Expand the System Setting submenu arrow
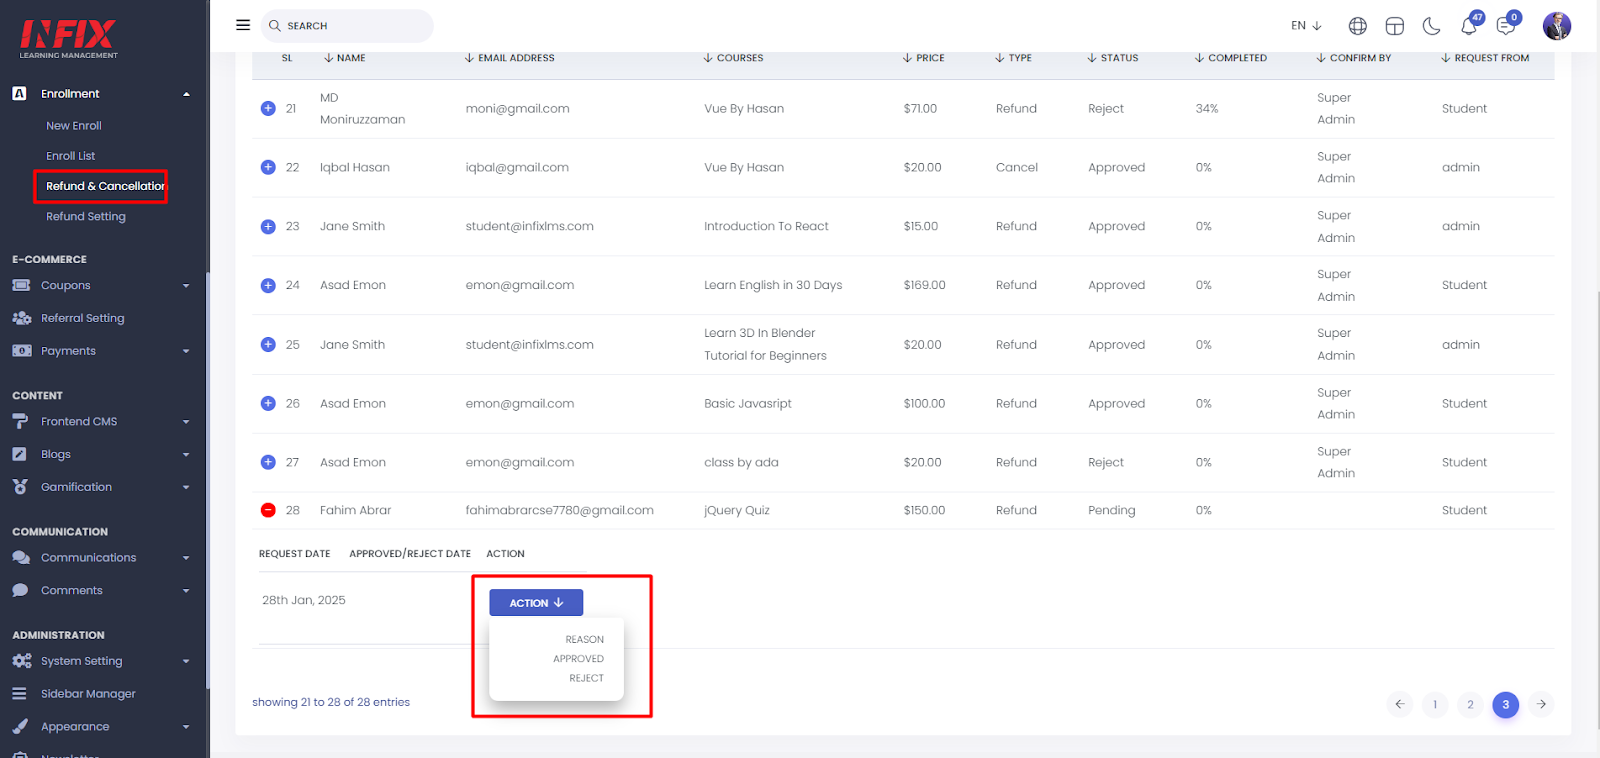Viewport: 1600px width, 758px height. pyautogui.click(x=186, y=661)
